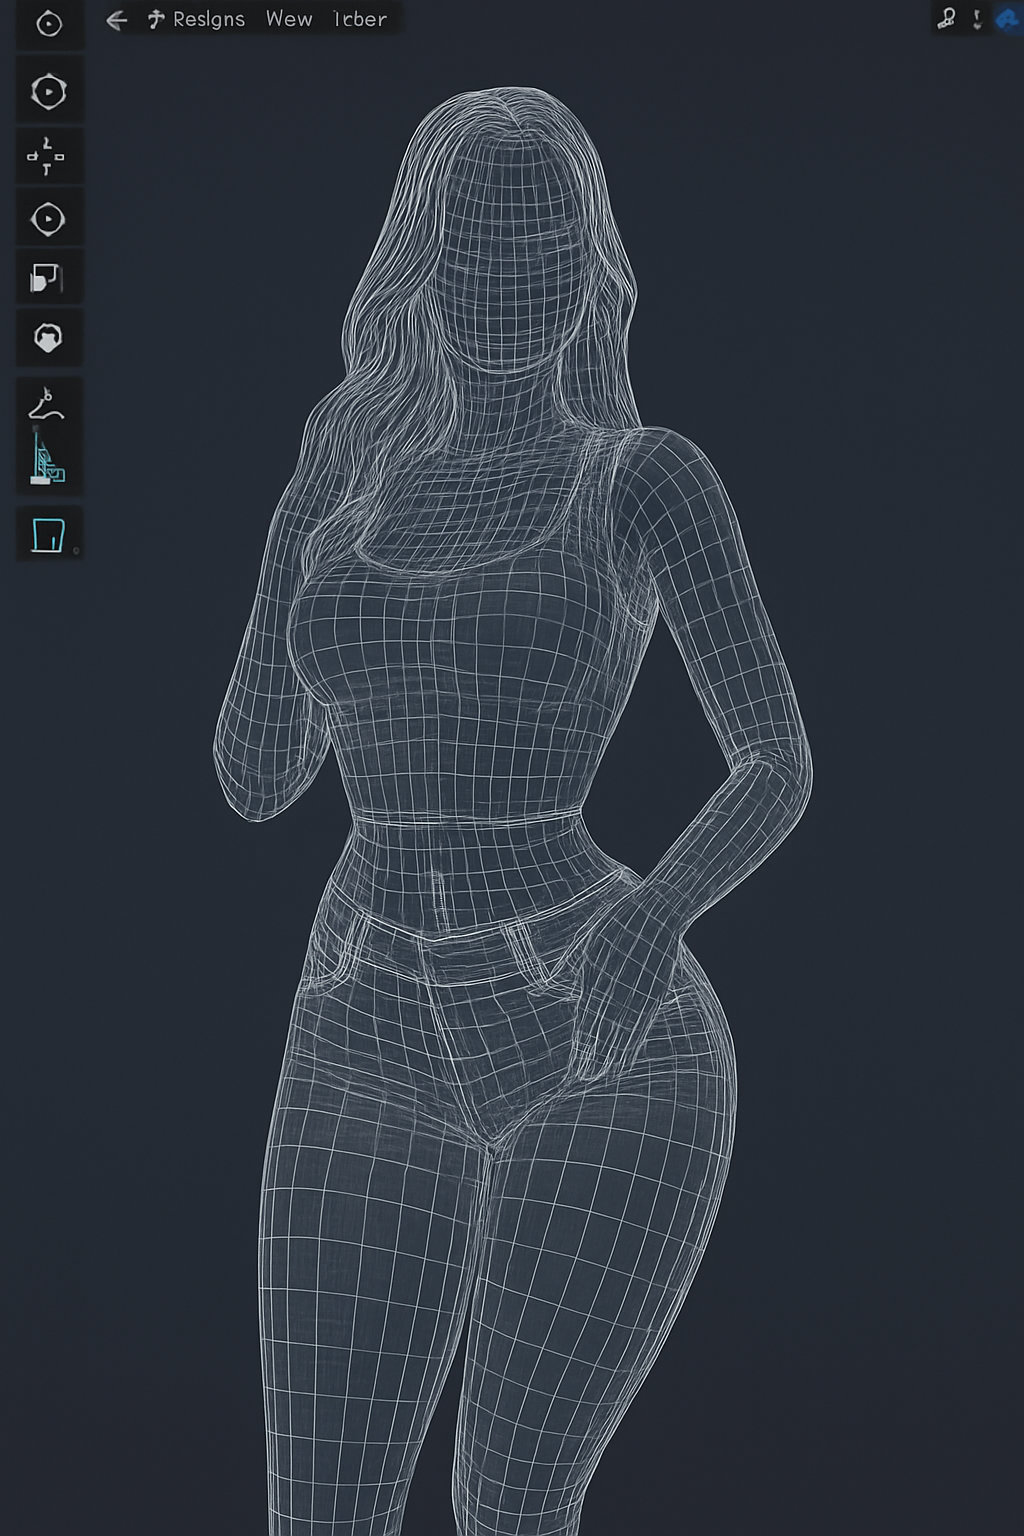The image size is (1024, 1536).
Task: Click the blue cloud icon top right
Action: pyautogui.click(x=1008, y=16)
